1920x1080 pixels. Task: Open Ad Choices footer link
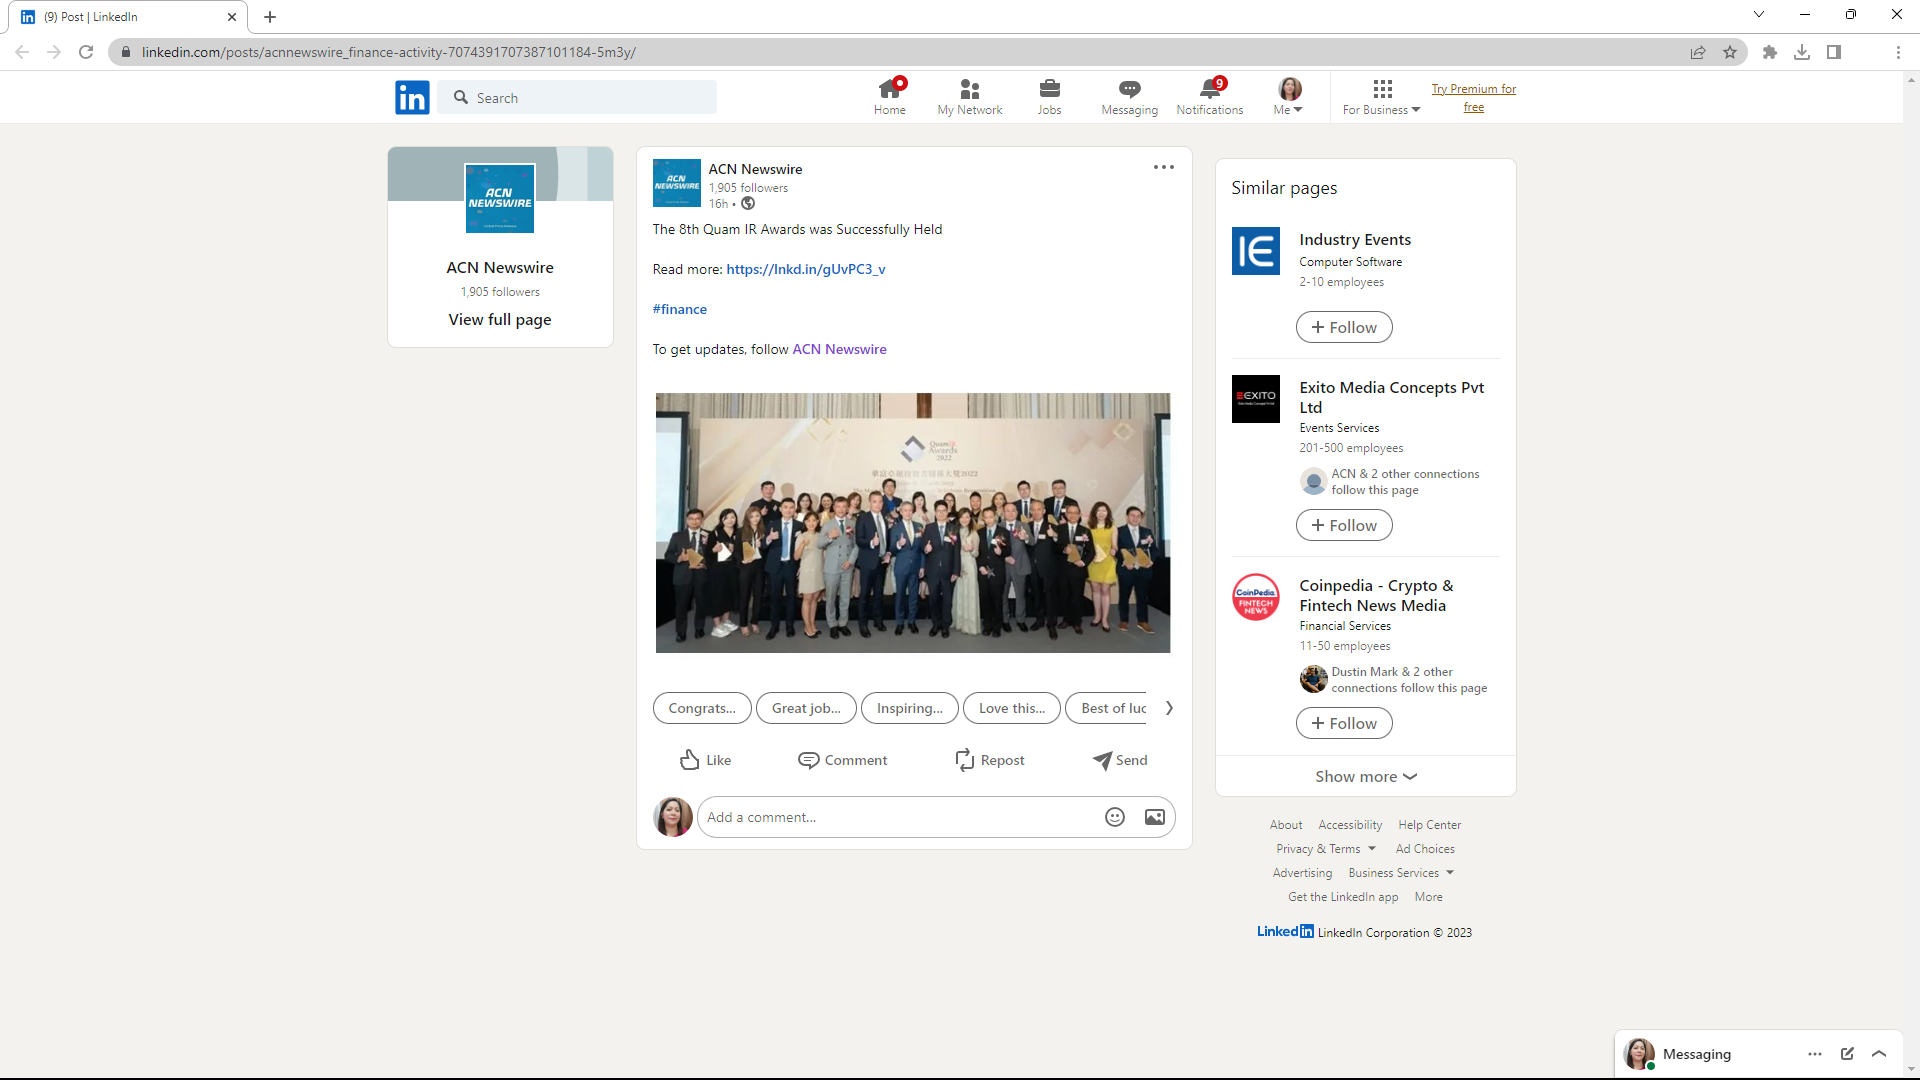pos(1425,849)
